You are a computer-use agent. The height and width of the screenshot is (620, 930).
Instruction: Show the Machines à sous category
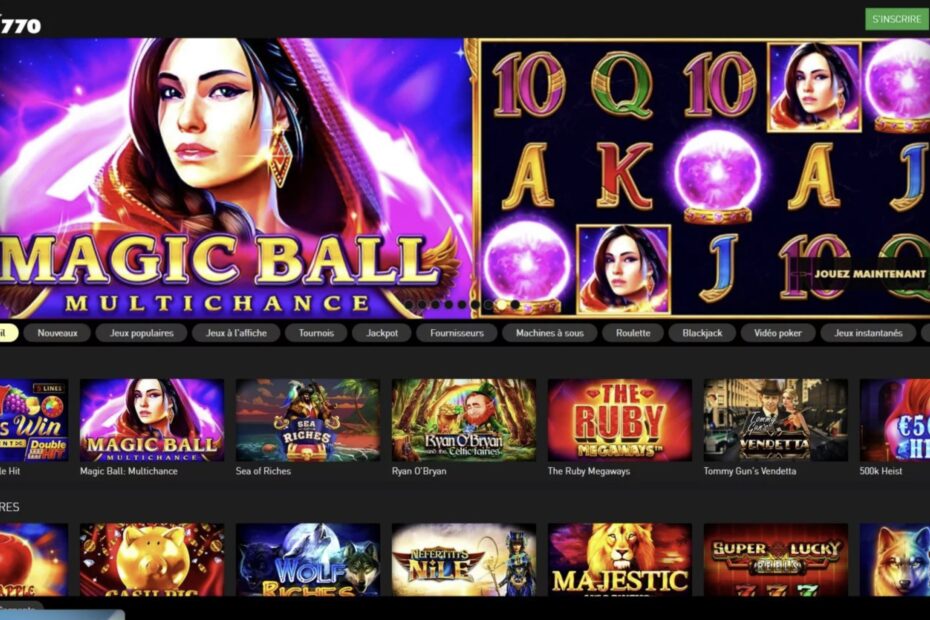pos(550,333)
